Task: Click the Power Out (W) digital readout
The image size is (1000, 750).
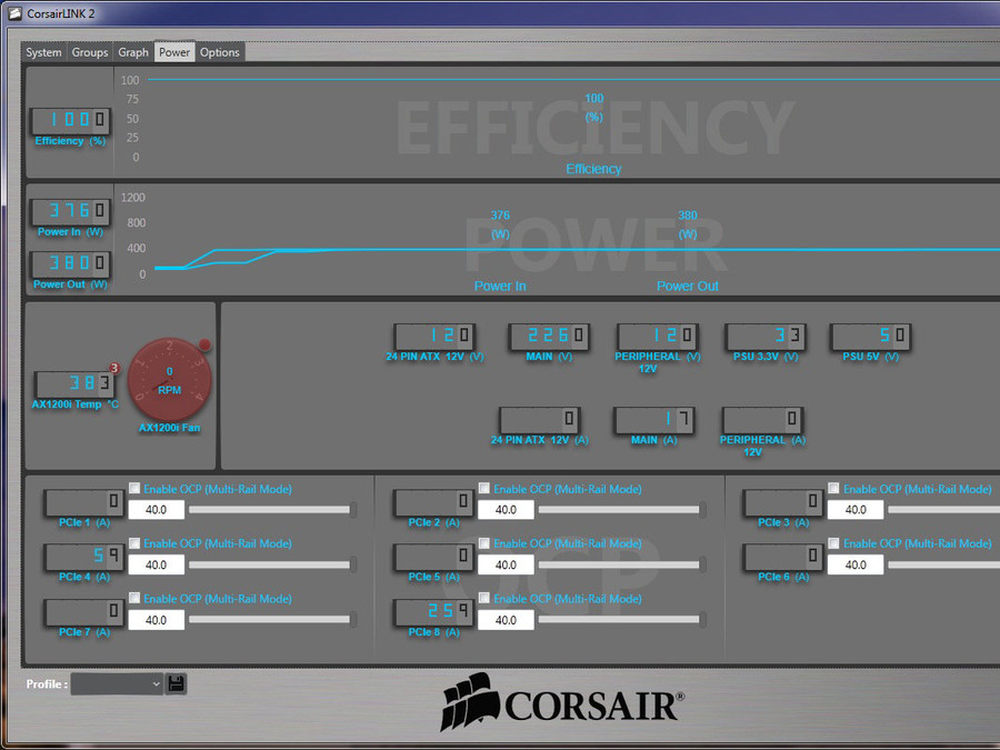Action: coord(70,263)
